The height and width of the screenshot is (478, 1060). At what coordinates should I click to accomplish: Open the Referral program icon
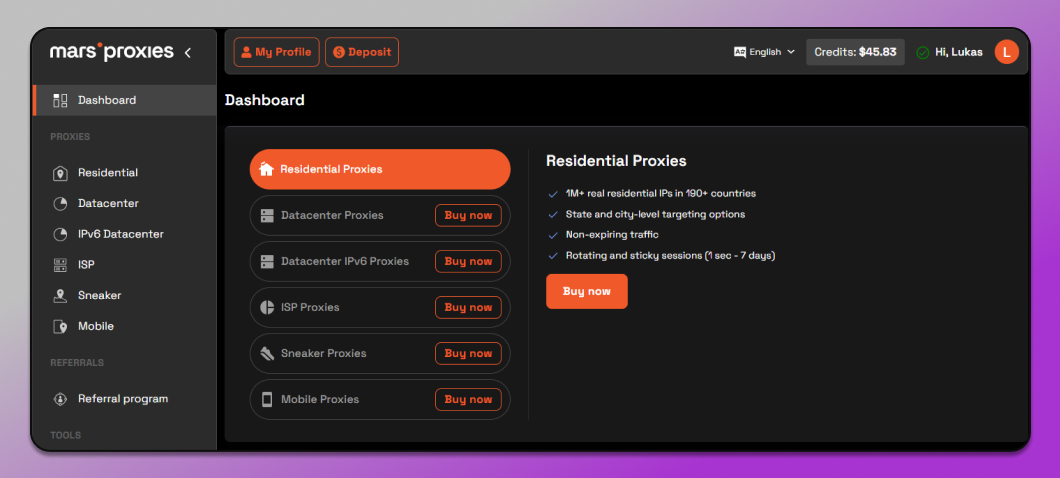(x=60, y=399)
